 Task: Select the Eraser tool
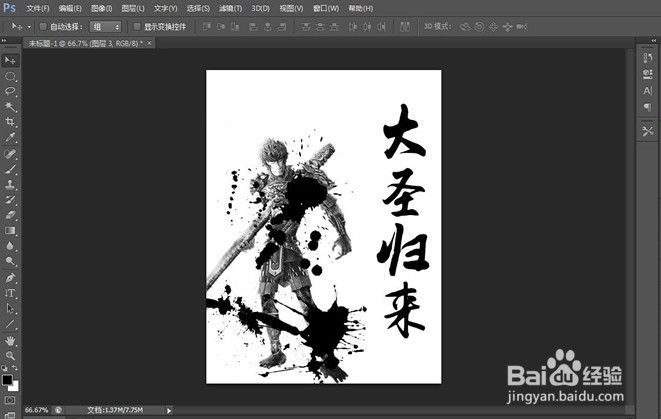(10, 215)
